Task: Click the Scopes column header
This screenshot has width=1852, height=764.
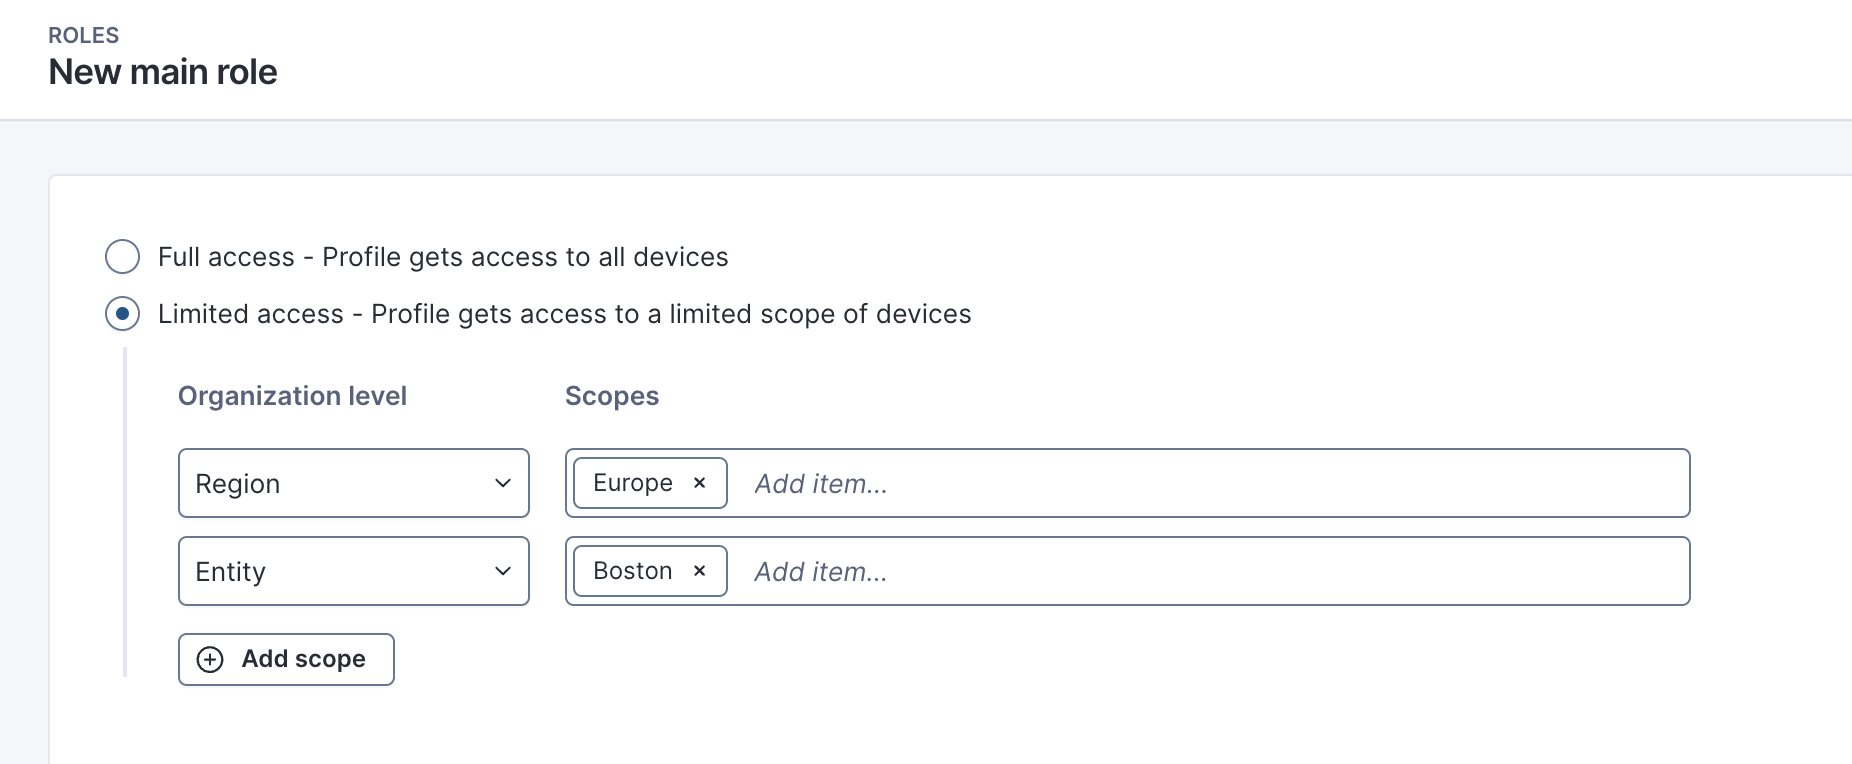Action: pos(612,396)
